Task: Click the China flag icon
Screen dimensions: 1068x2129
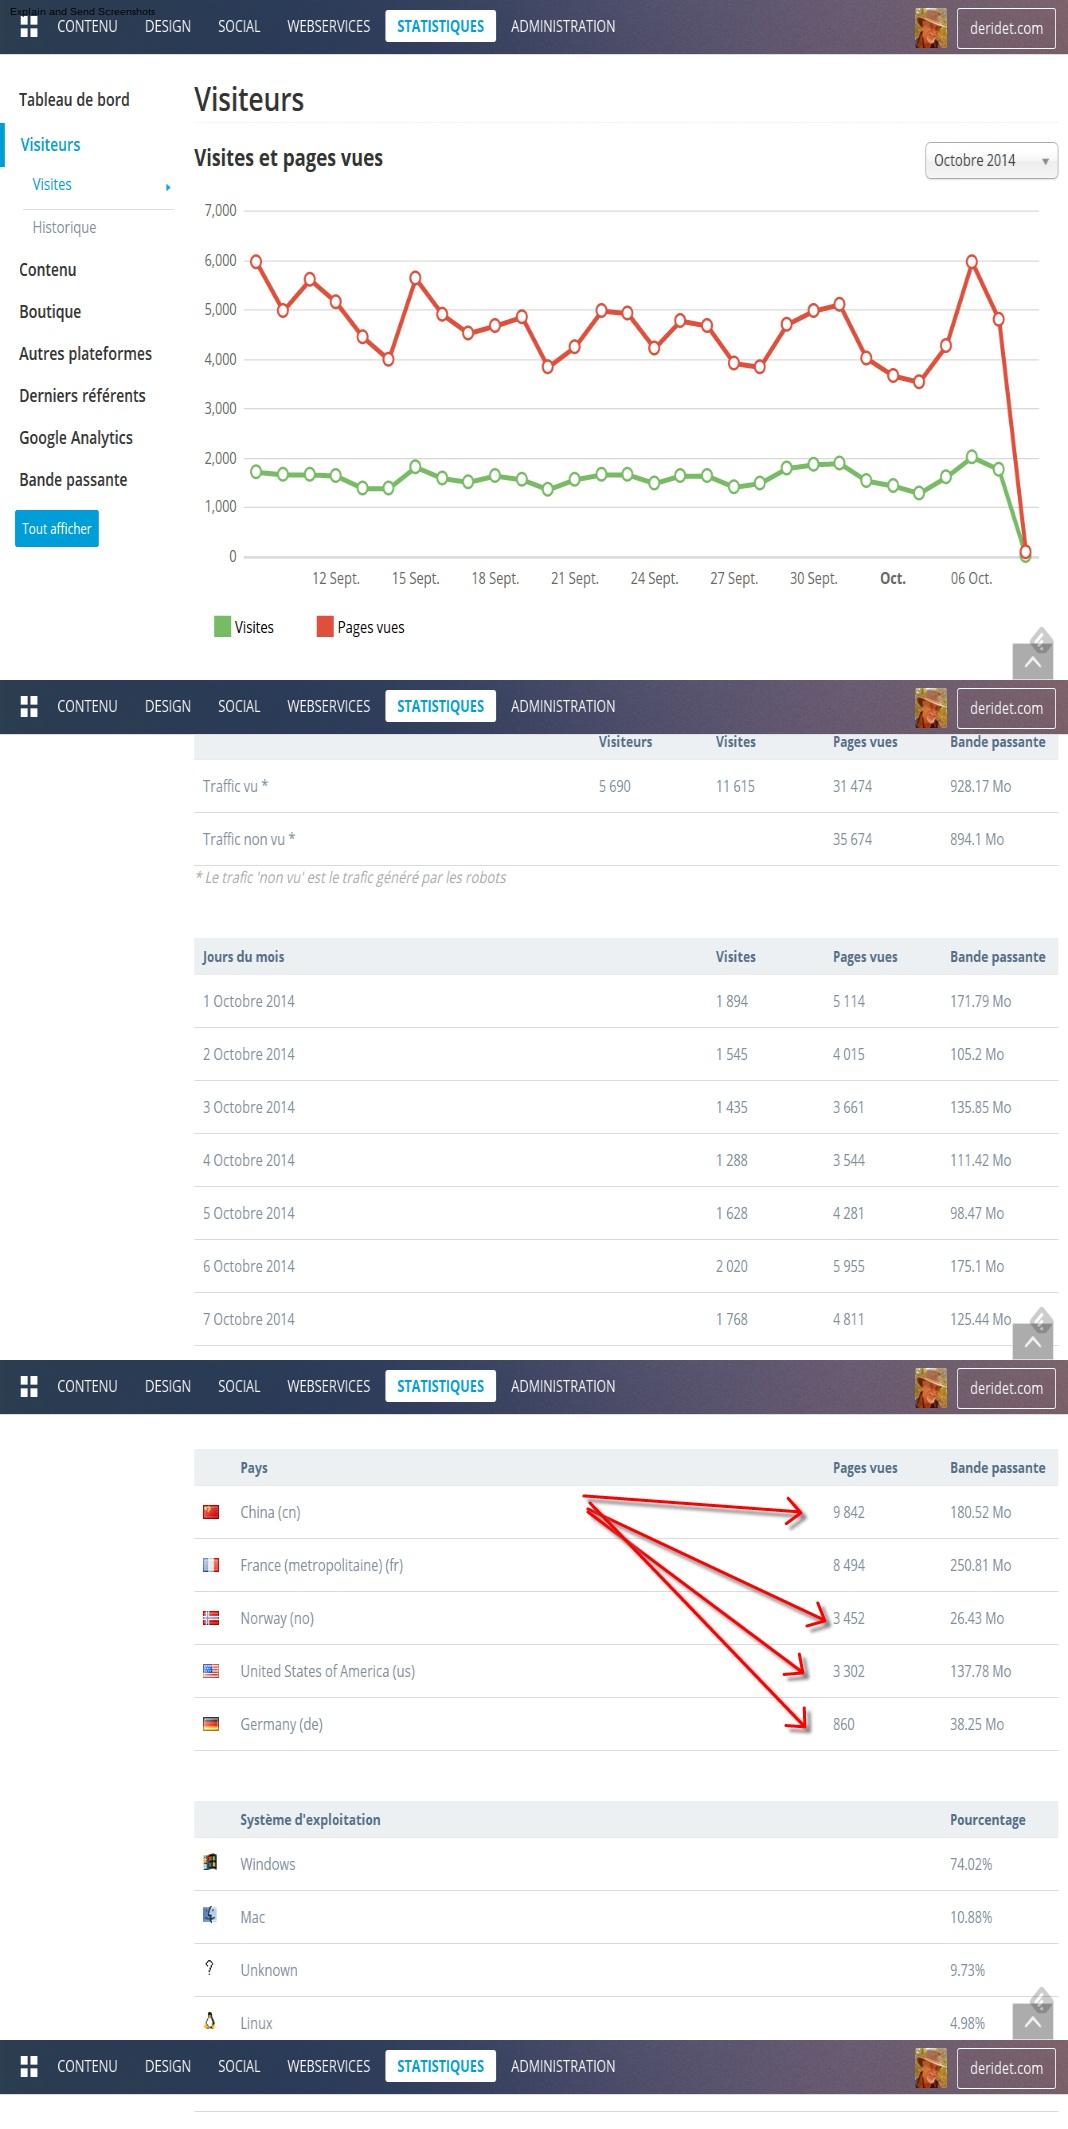Action: (x=211, y=1512)
